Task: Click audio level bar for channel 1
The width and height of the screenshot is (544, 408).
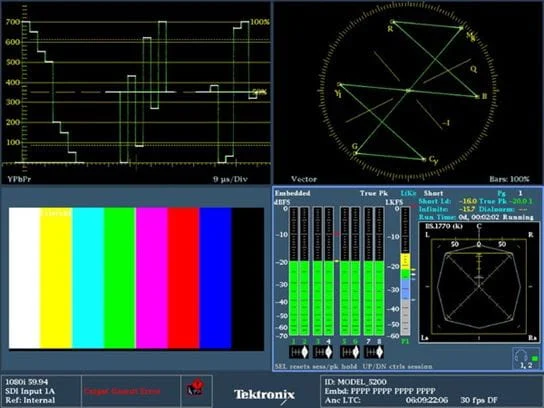Action: point(294,271)
